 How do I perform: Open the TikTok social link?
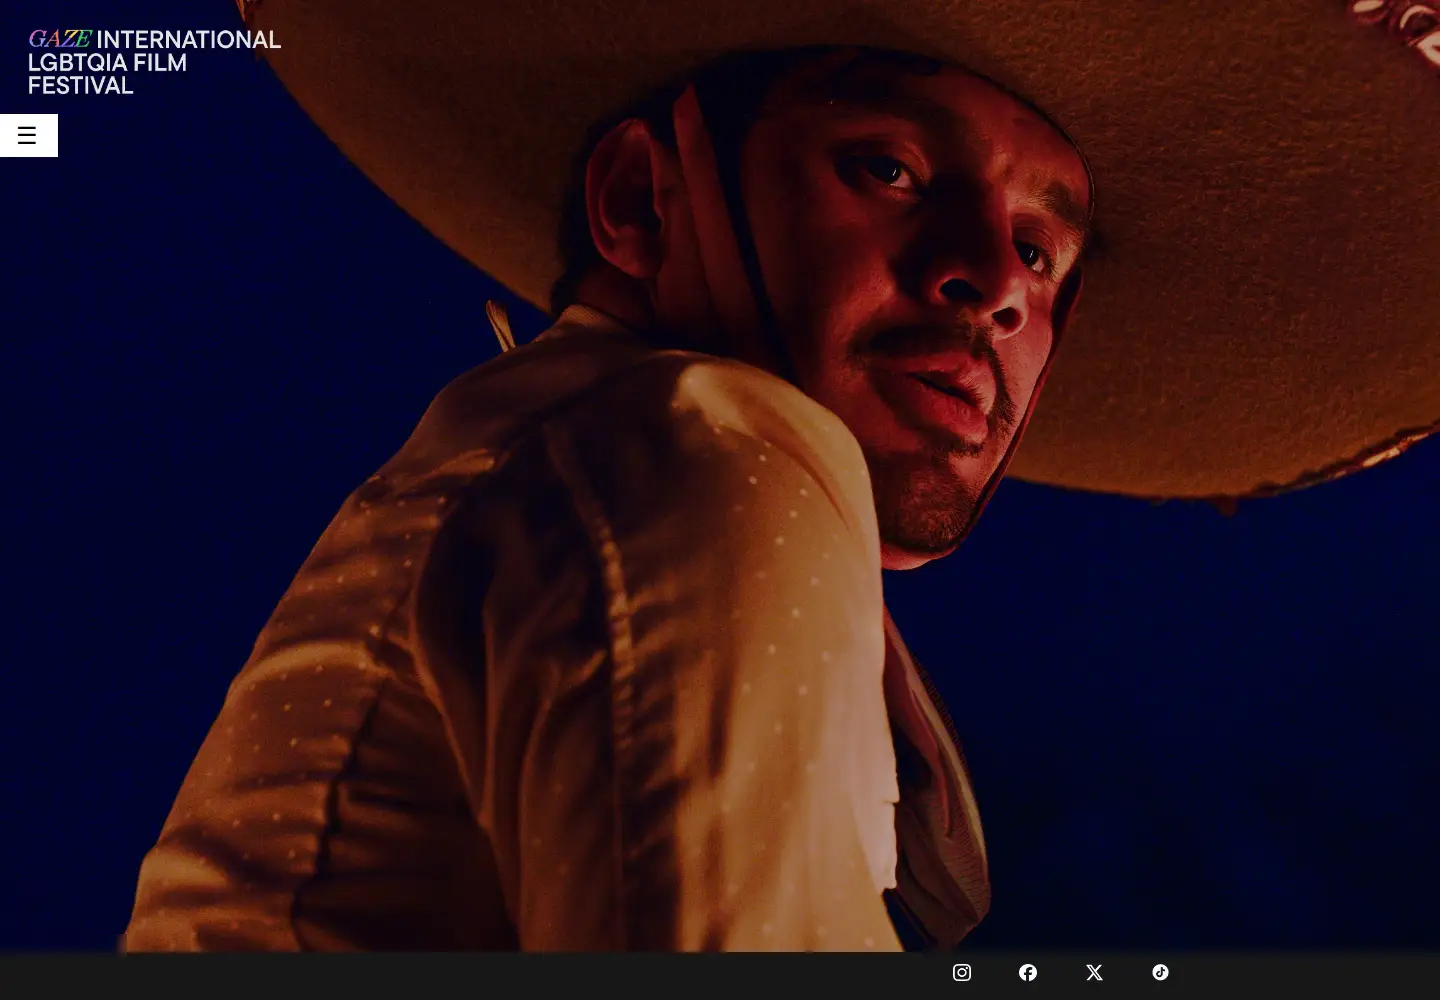(x=1160, y=972)
